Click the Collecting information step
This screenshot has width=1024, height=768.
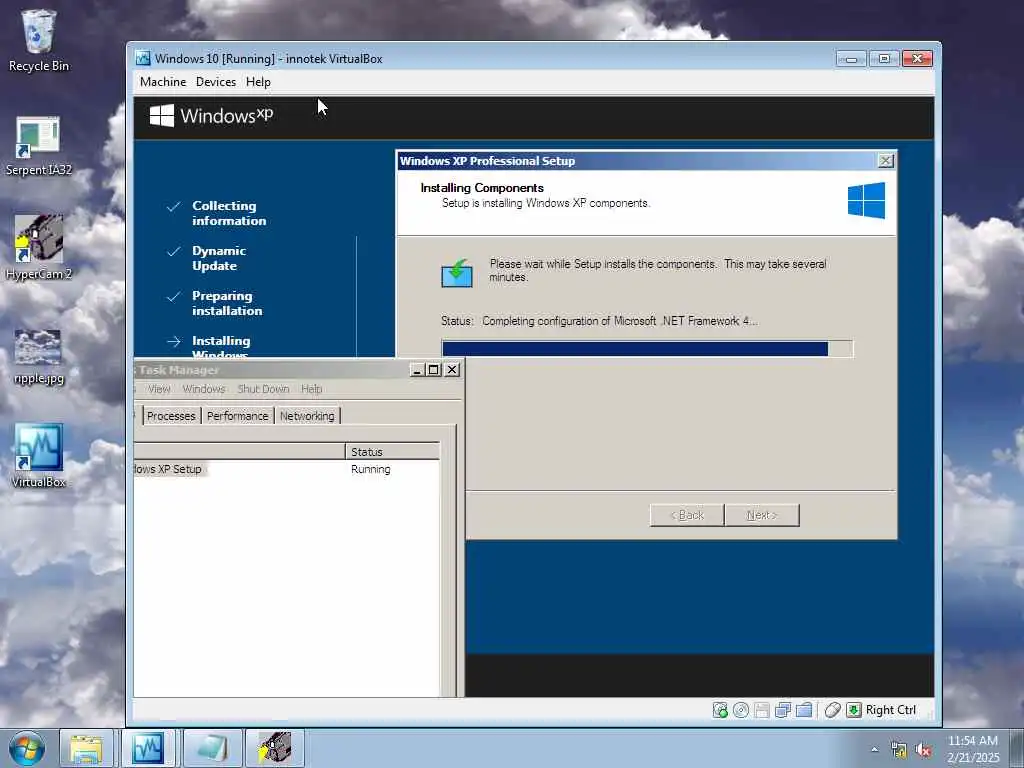(229, 213)
